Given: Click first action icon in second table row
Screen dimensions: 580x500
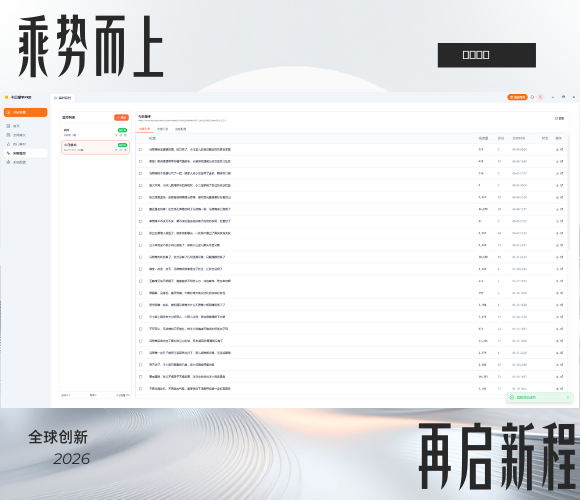Looking at the screenshot, I should click(557, 161).
